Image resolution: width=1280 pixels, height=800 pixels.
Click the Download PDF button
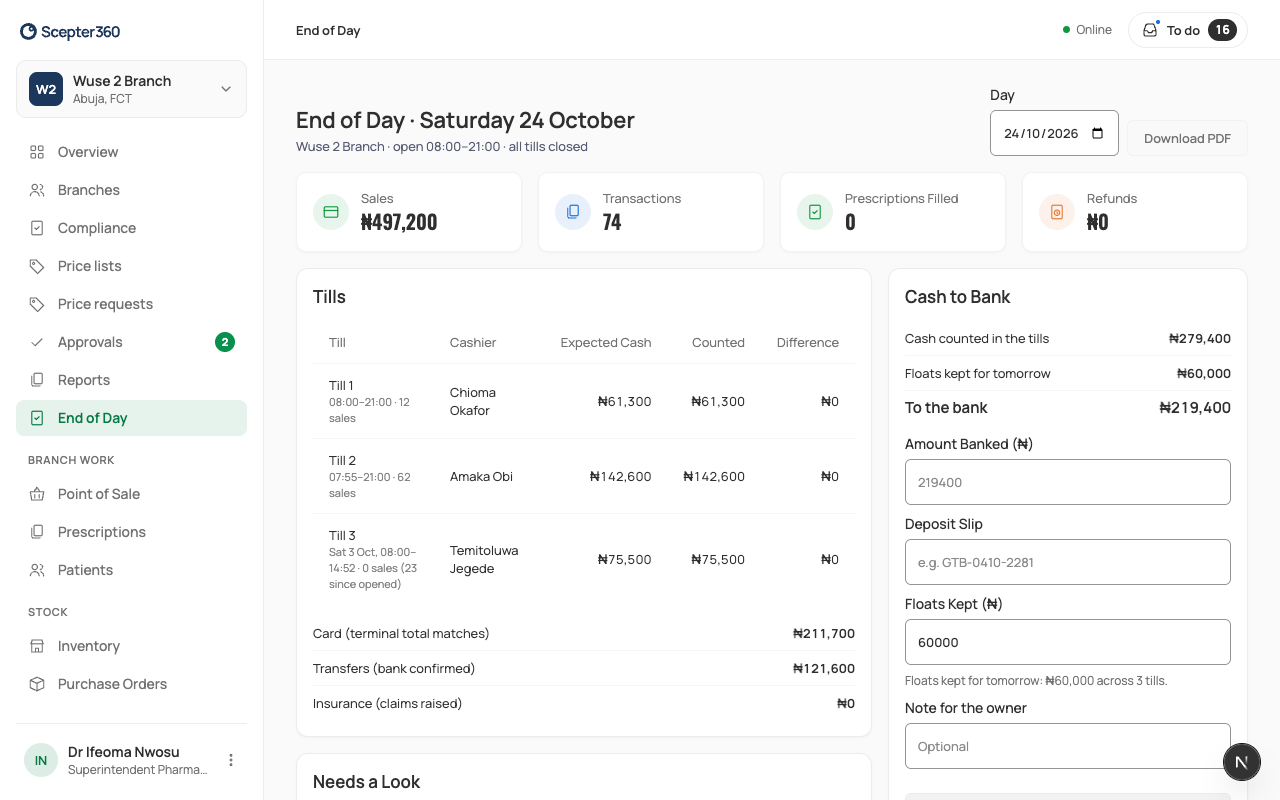click(x=1187, y=138)
